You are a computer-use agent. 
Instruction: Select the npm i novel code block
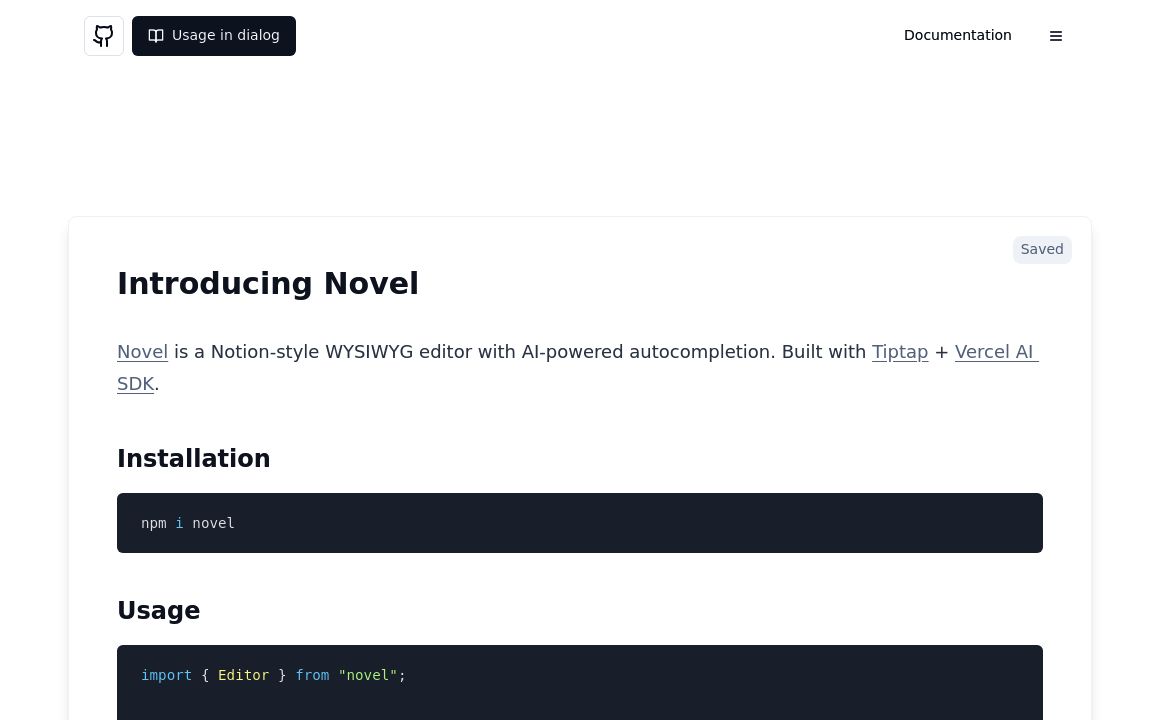tap(580, 522)
